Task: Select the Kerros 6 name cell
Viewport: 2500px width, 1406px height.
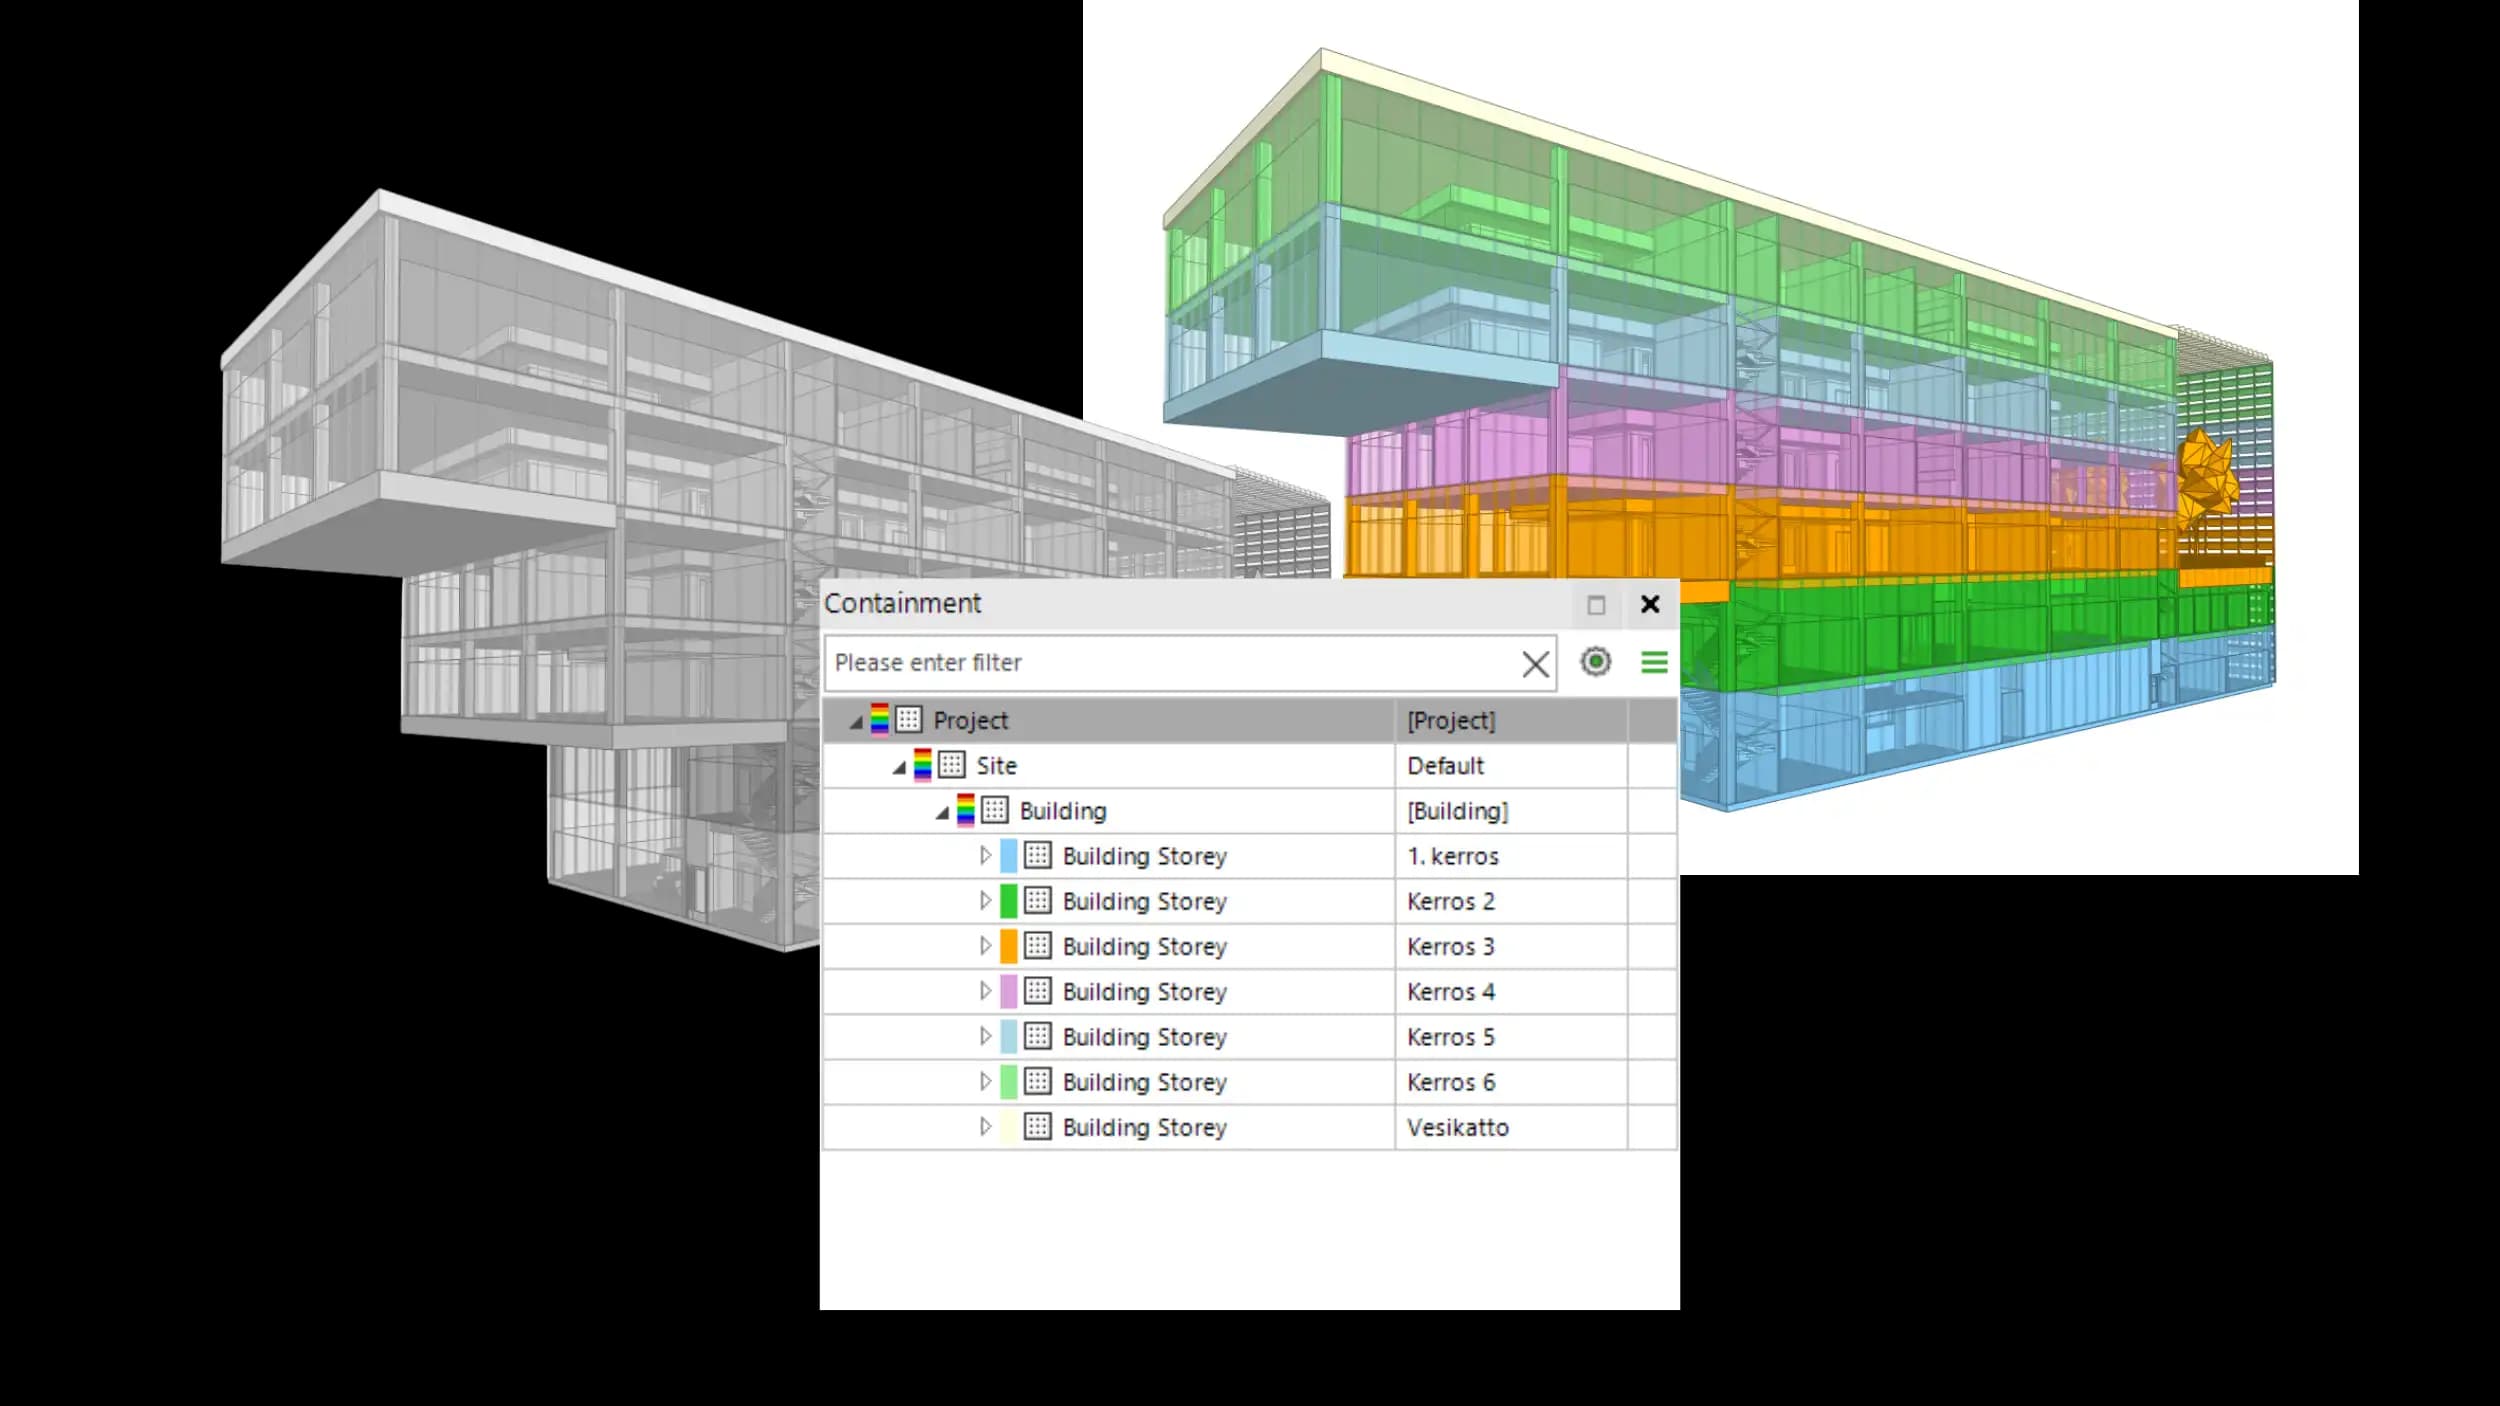Action: pyautogui.click(x=1450, y=1082)
